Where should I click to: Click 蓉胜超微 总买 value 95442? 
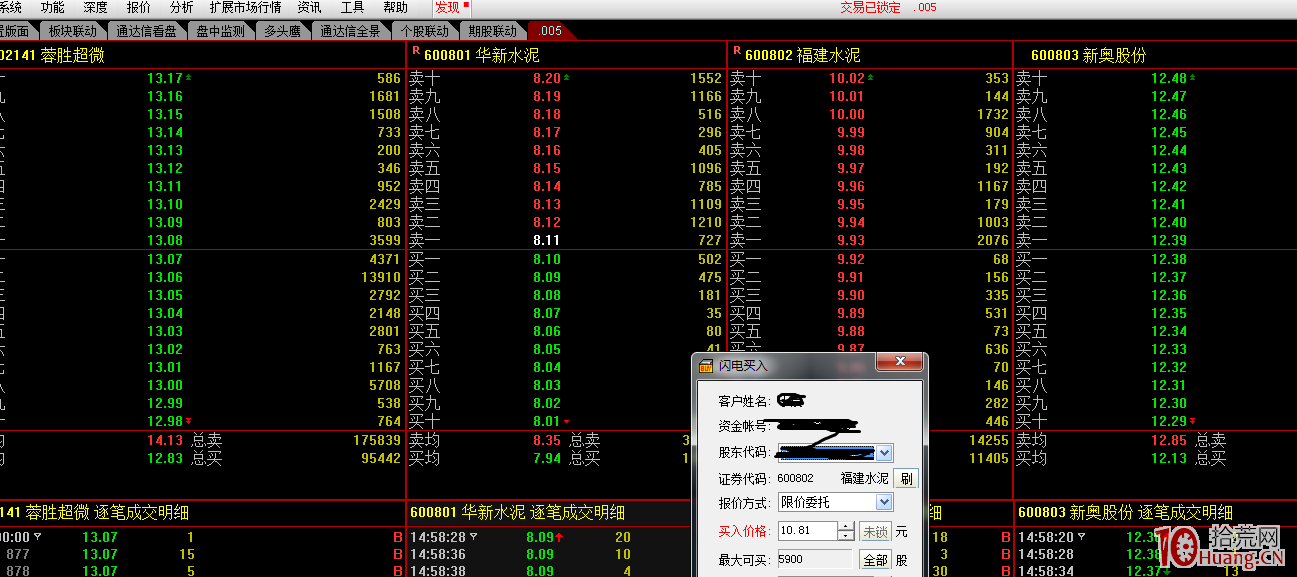coord(380,458)
